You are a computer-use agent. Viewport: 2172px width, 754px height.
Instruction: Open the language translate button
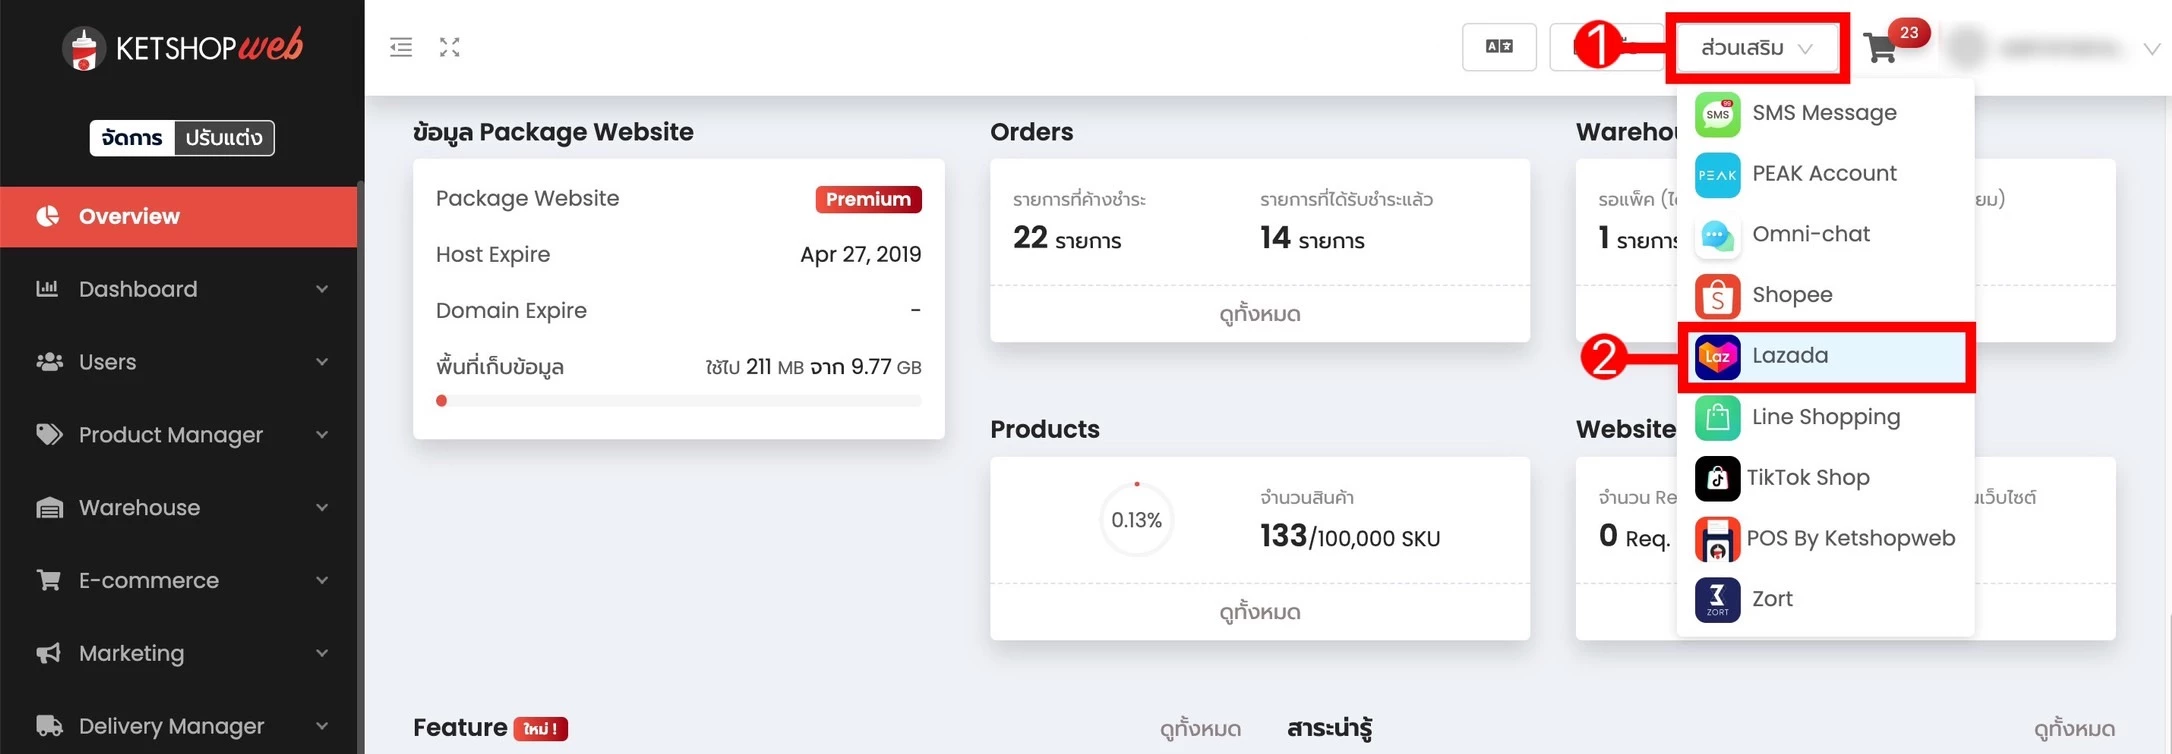pyautogui.click(x=1499, y=47)
